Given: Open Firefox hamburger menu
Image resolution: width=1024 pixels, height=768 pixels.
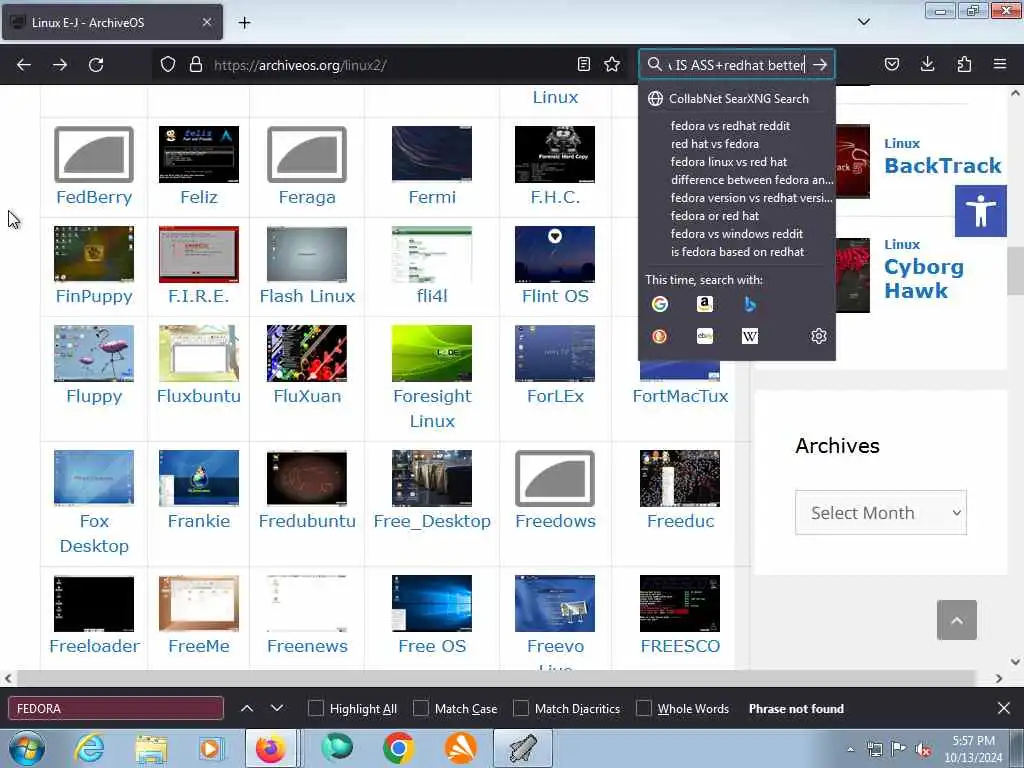Looking at the screenshot, I should pos(1000,65).
